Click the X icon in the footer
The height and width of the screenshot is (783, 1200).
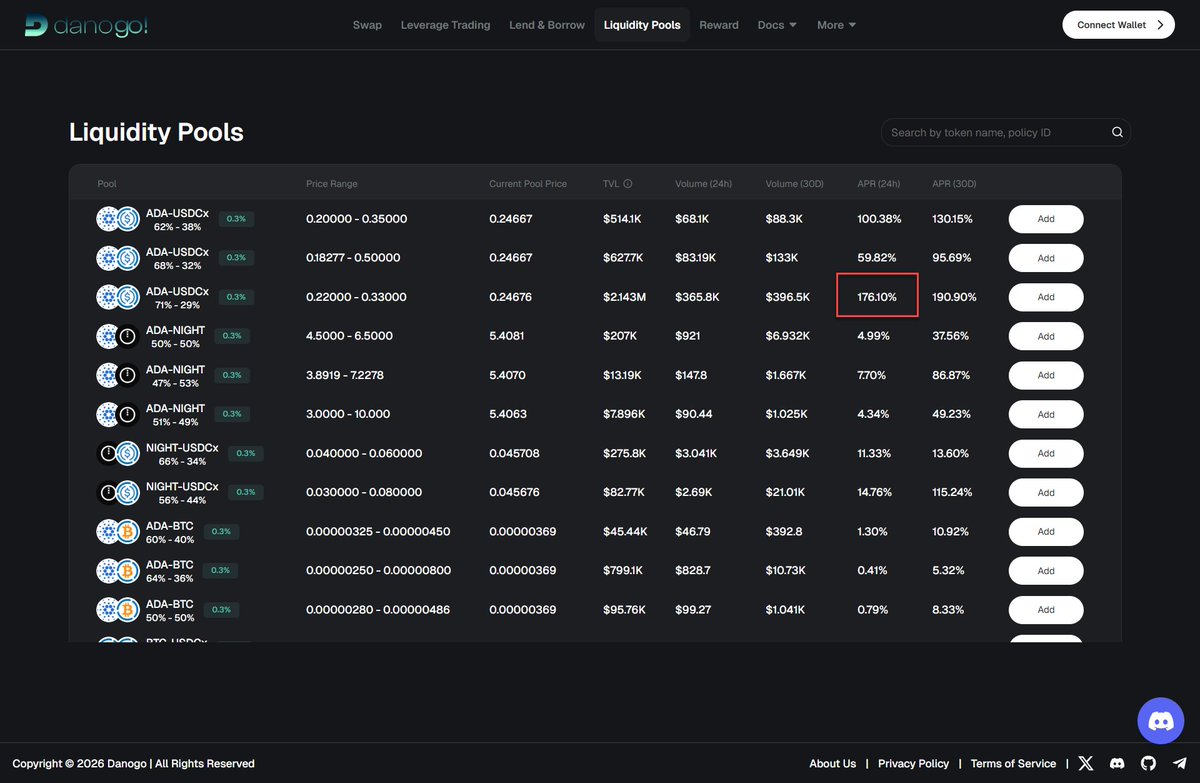tap(1086, 763)
